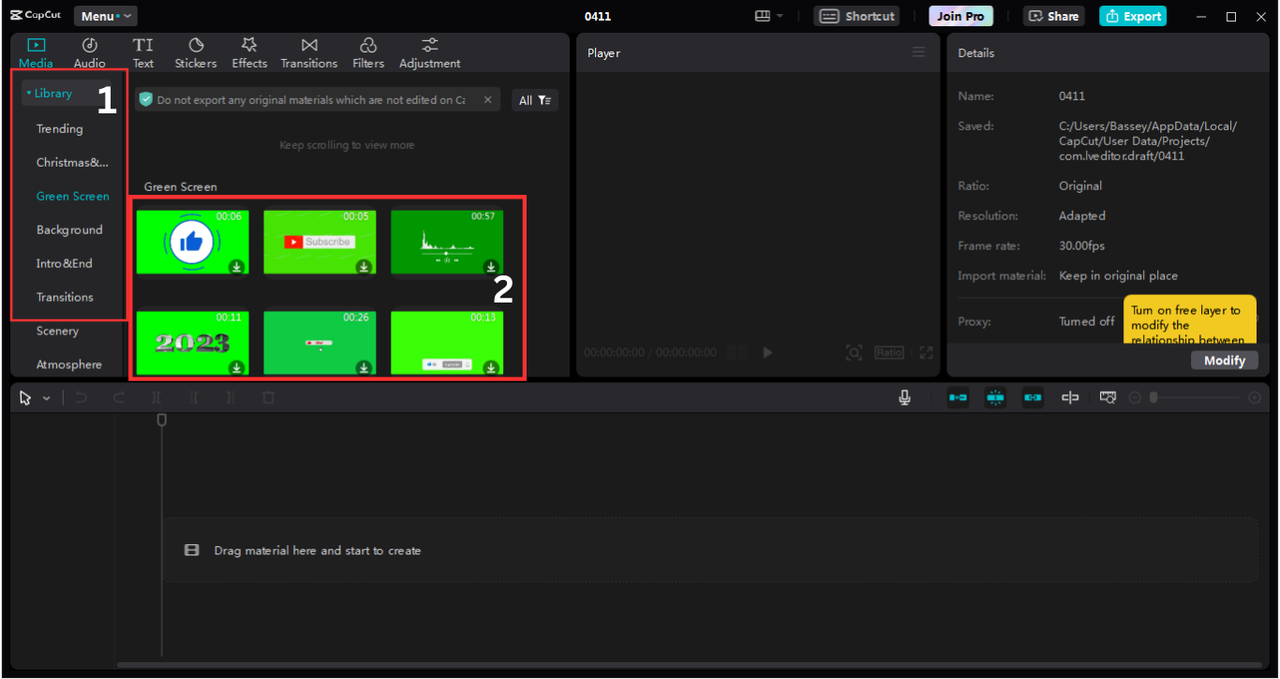The image size is (1280, 679).
Task: Select the Christmas& category
Action: point(72,162)
